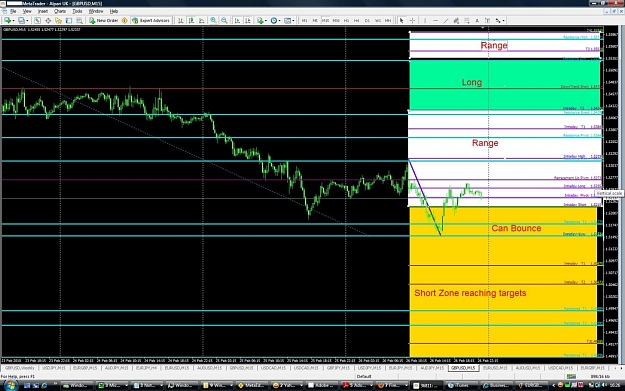Select the Cursor arrow tool
The height and width of the screenshot is (391, 625).
pos(401,20)
